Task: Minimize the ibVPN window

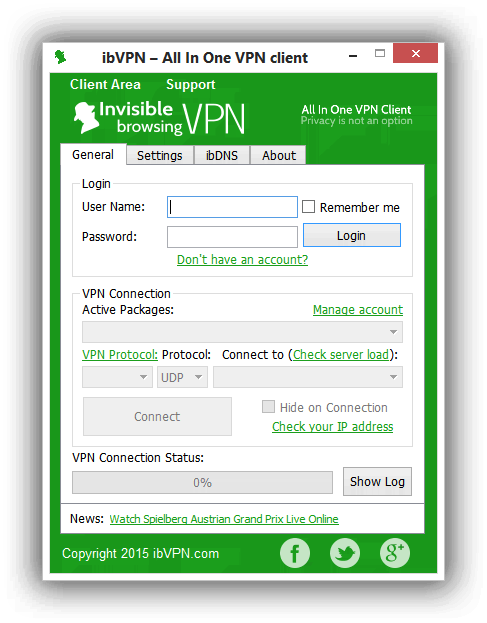Action: [353, 56]
